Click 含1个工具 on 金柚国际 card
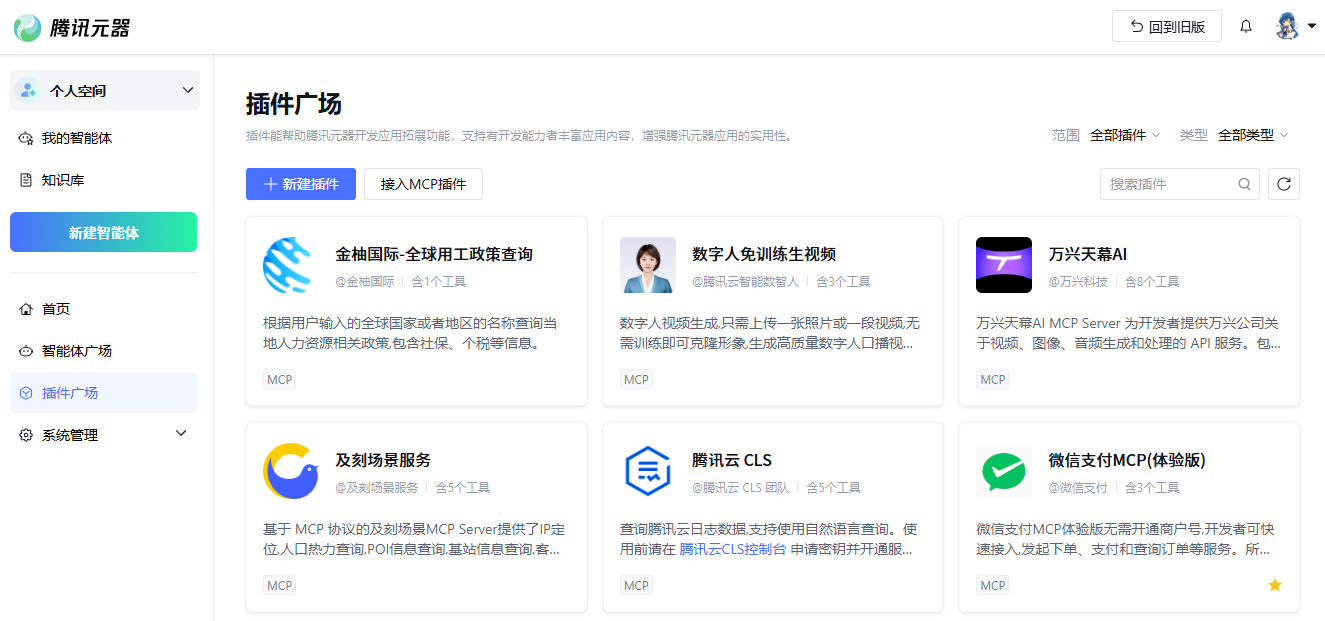 pos(439,282)
